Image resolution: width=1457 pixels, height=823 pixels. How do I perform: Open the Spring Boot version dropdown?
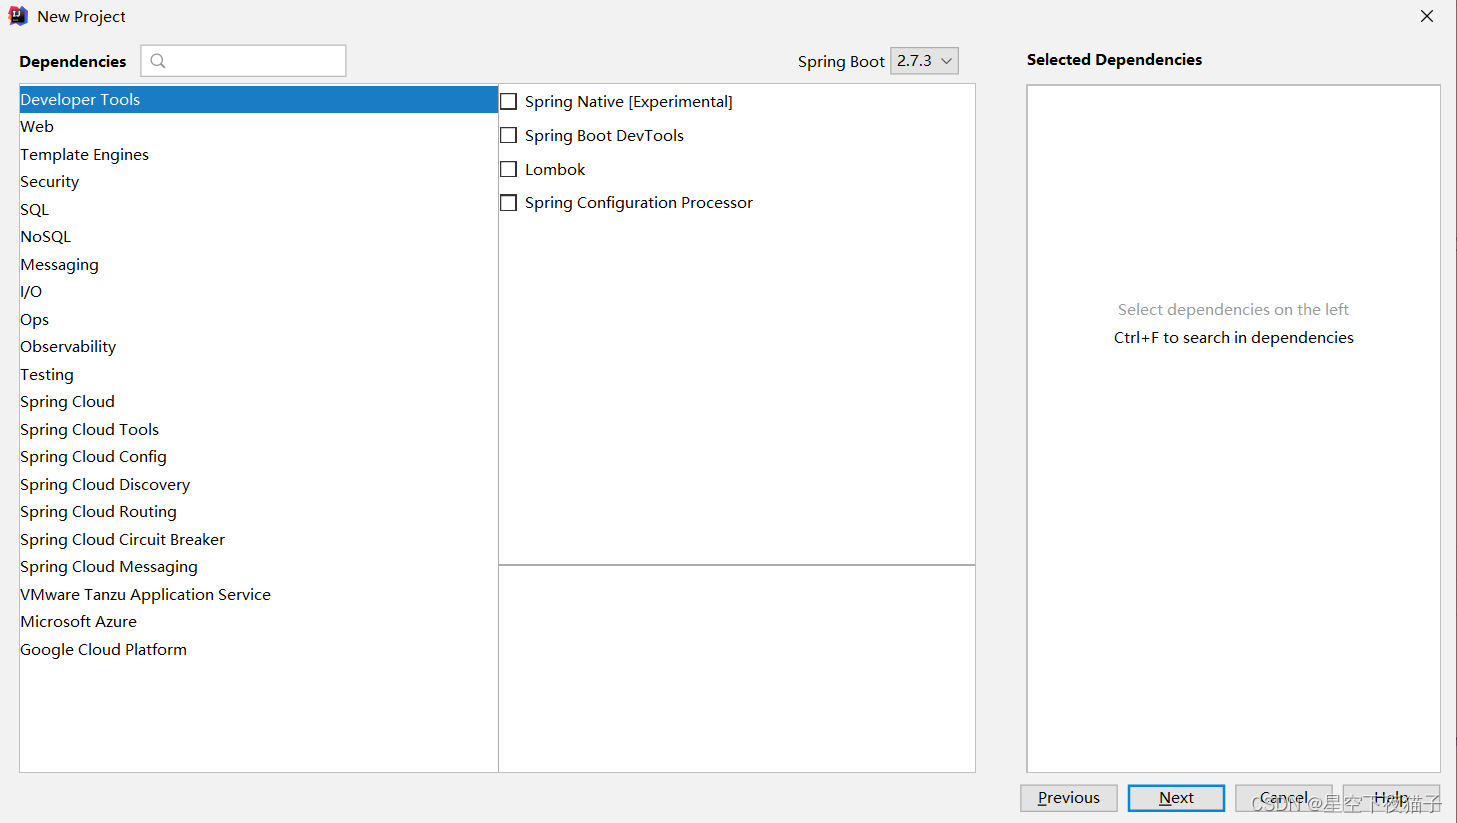924,61
